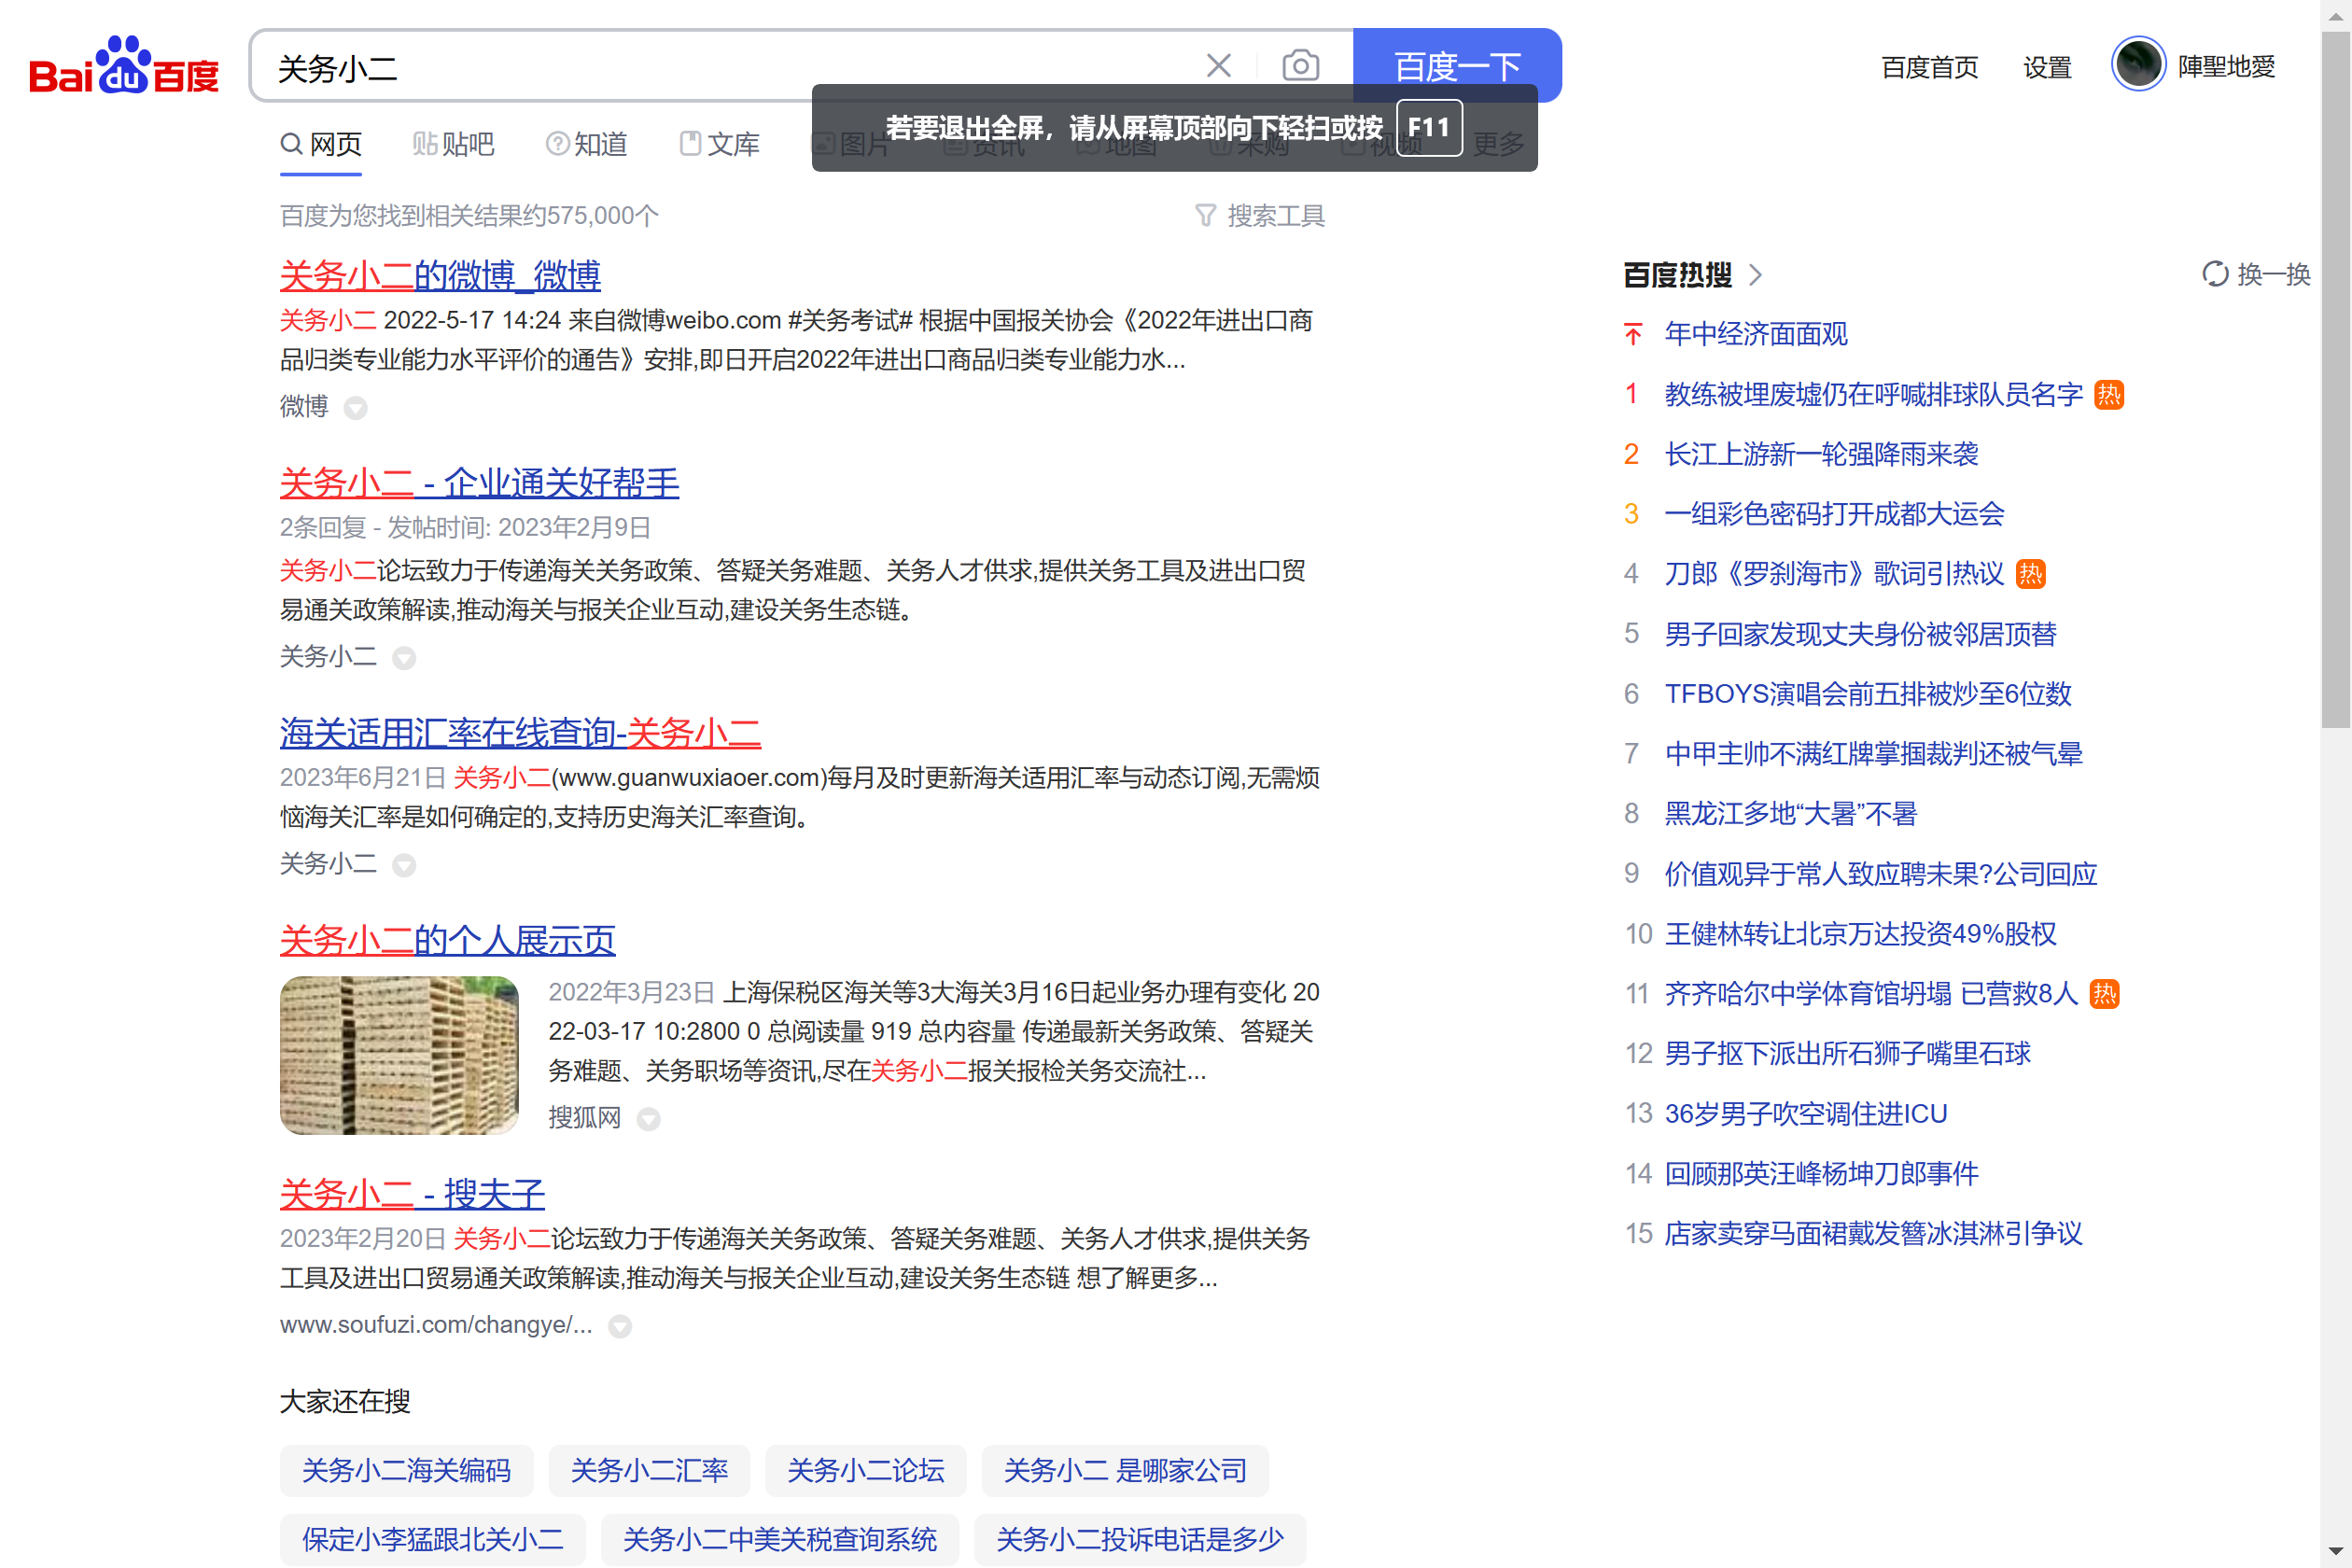Open result 关务小二 - 企业通关好帮手
Screen dimensions: 2352x1568
479,483
